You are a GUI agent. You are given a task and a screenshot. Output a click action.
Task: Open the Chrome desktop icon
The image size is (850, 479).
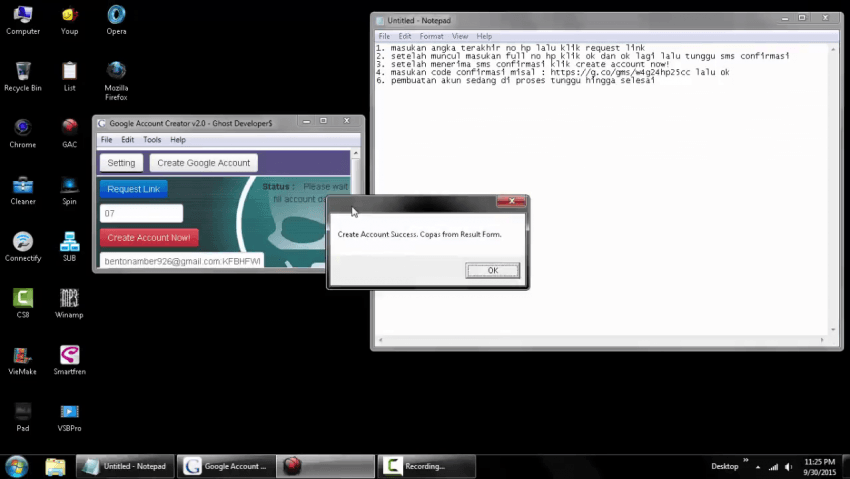[22, 128]
